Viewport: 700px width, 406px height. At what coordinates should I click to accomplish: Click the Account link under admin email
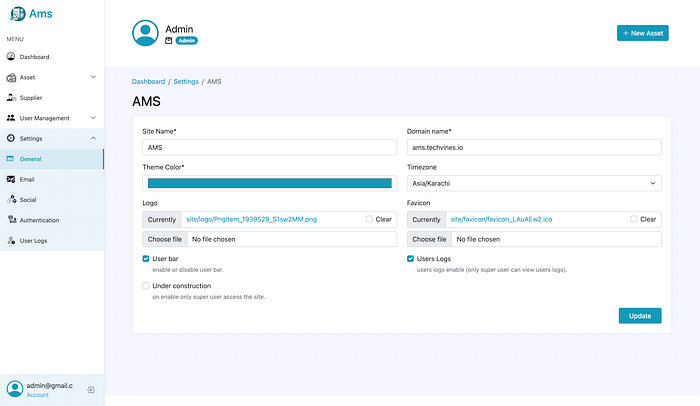38,395
